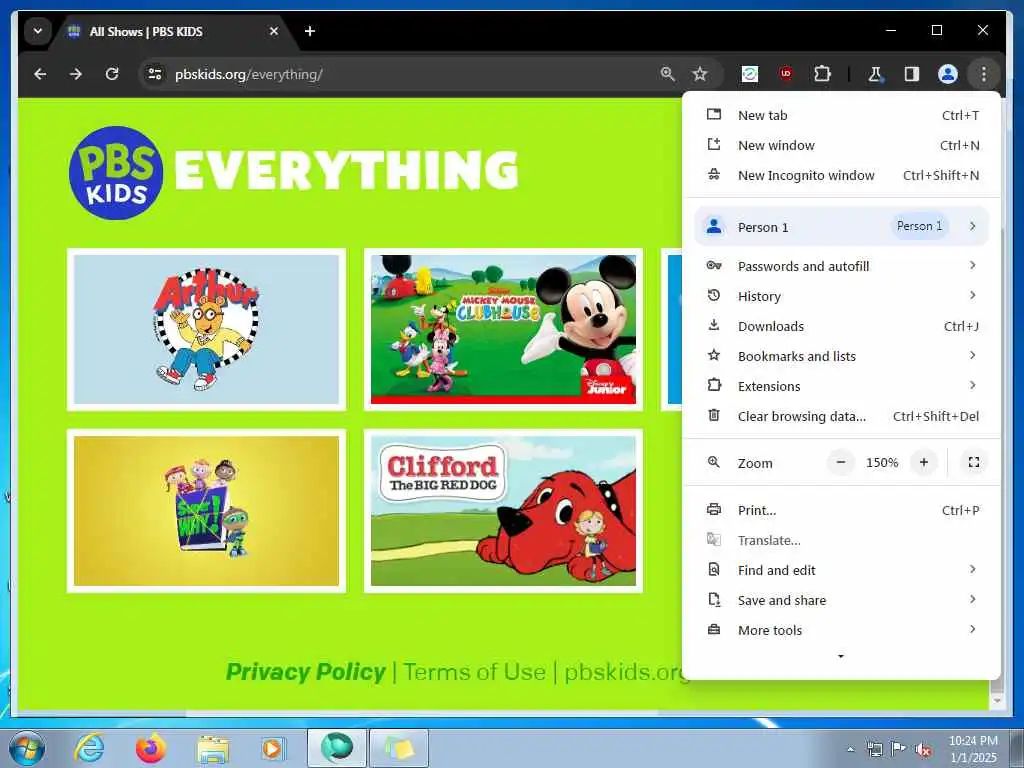Follow the pbskids.org footer link
The image size is (1024, 768).
623,672
